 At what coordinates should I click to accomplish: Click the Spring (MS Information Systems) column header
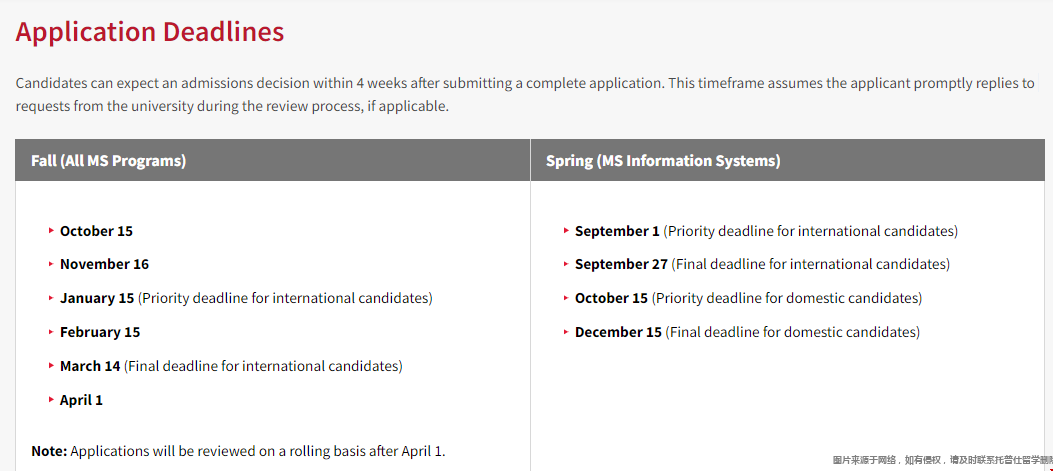click(788, 161)
